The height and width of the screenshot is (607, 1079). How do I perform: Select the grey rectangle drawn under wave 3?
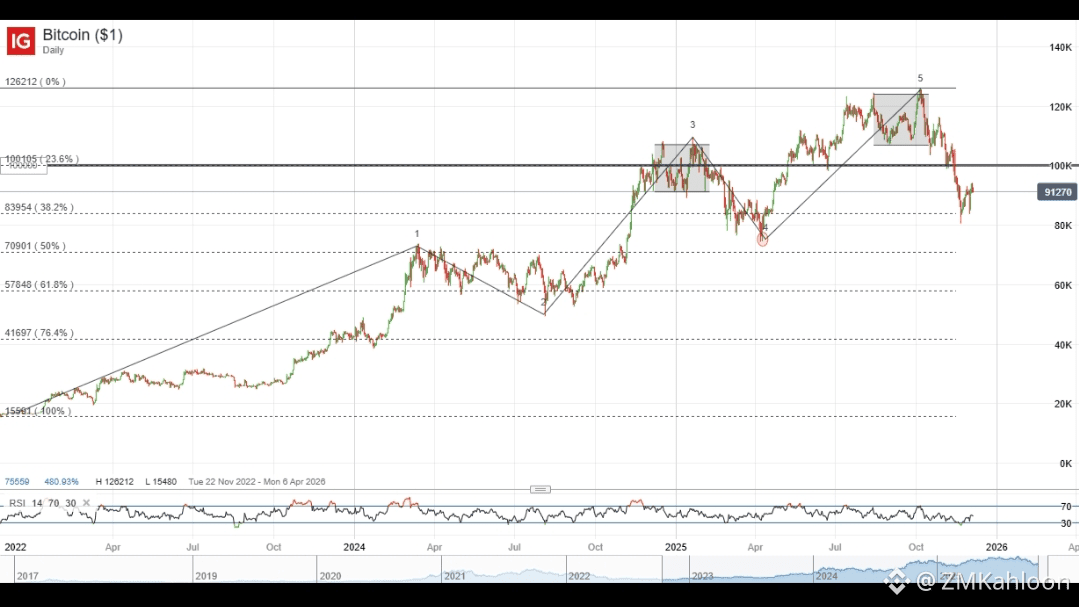tap(681, 168)
